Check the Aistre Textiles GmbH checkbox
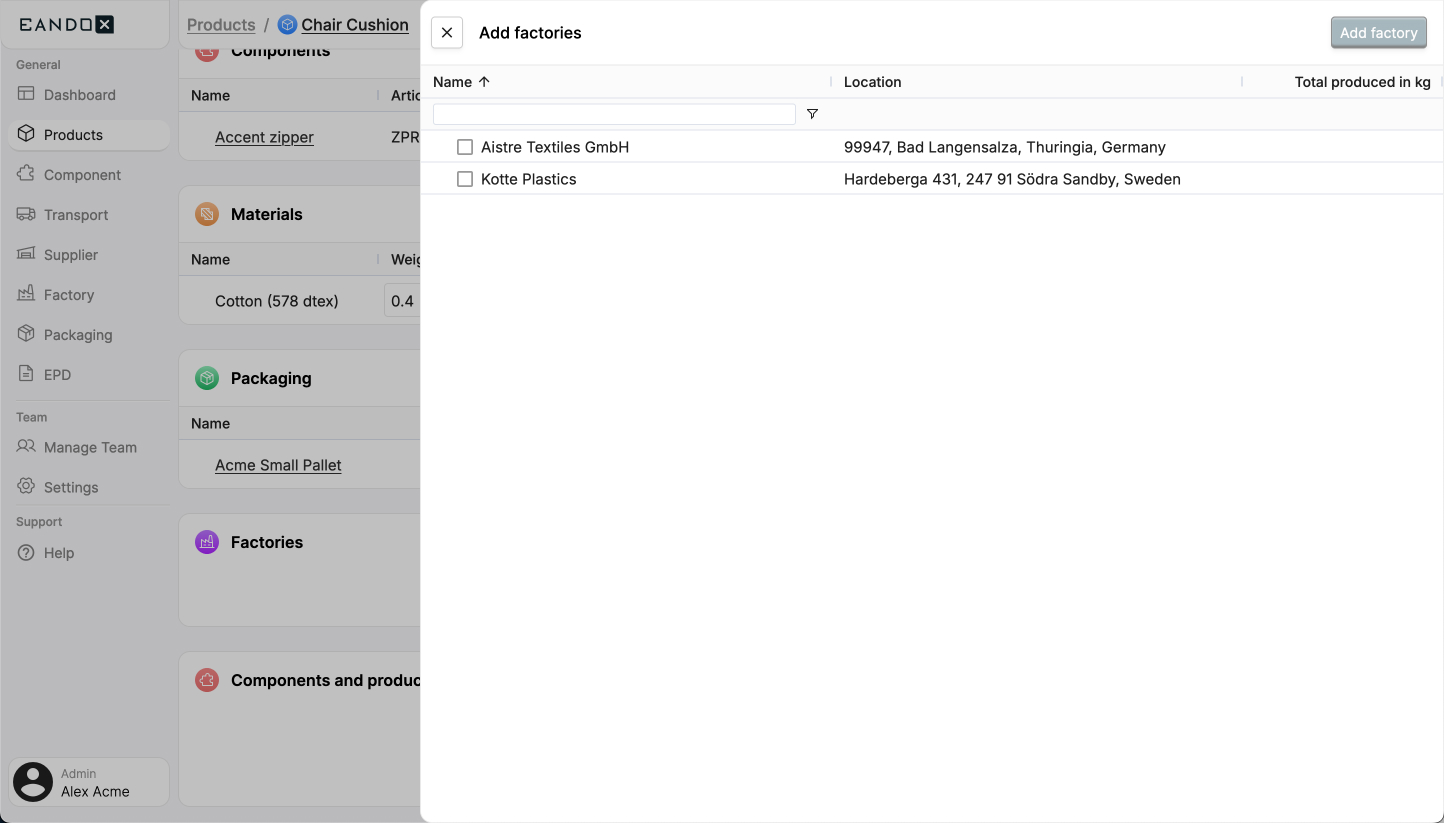 click(465, 147)
